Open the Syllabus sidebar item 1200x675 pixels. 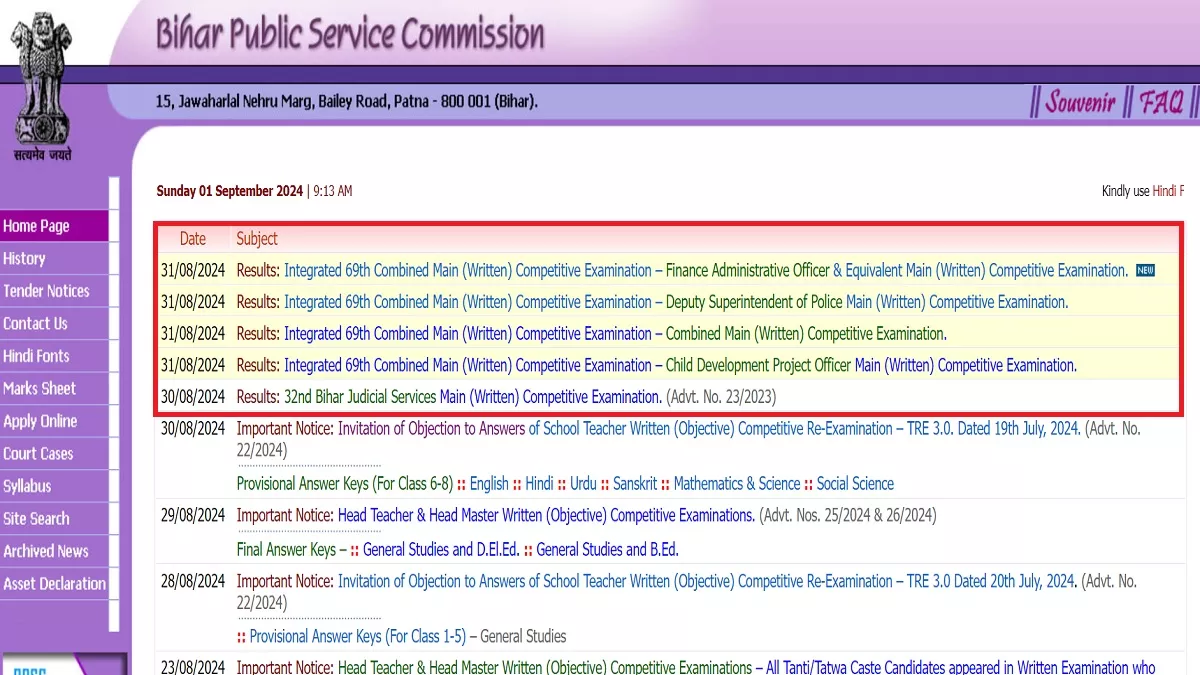pos(54,486)
